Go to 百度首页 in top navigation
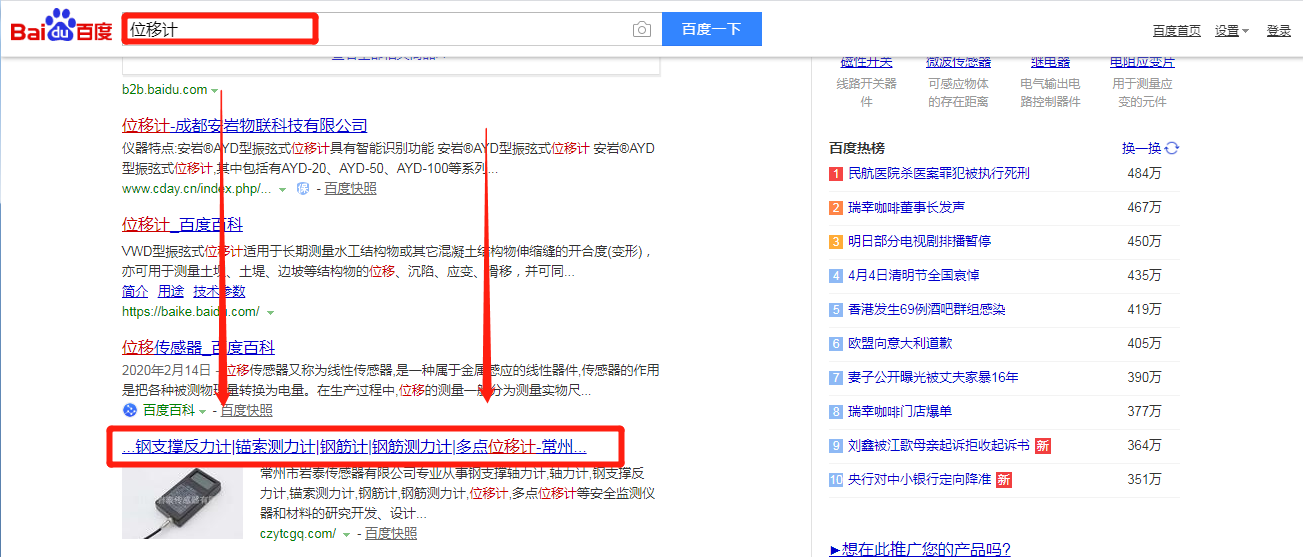 pyautogui.click(x=1176, y=31)
